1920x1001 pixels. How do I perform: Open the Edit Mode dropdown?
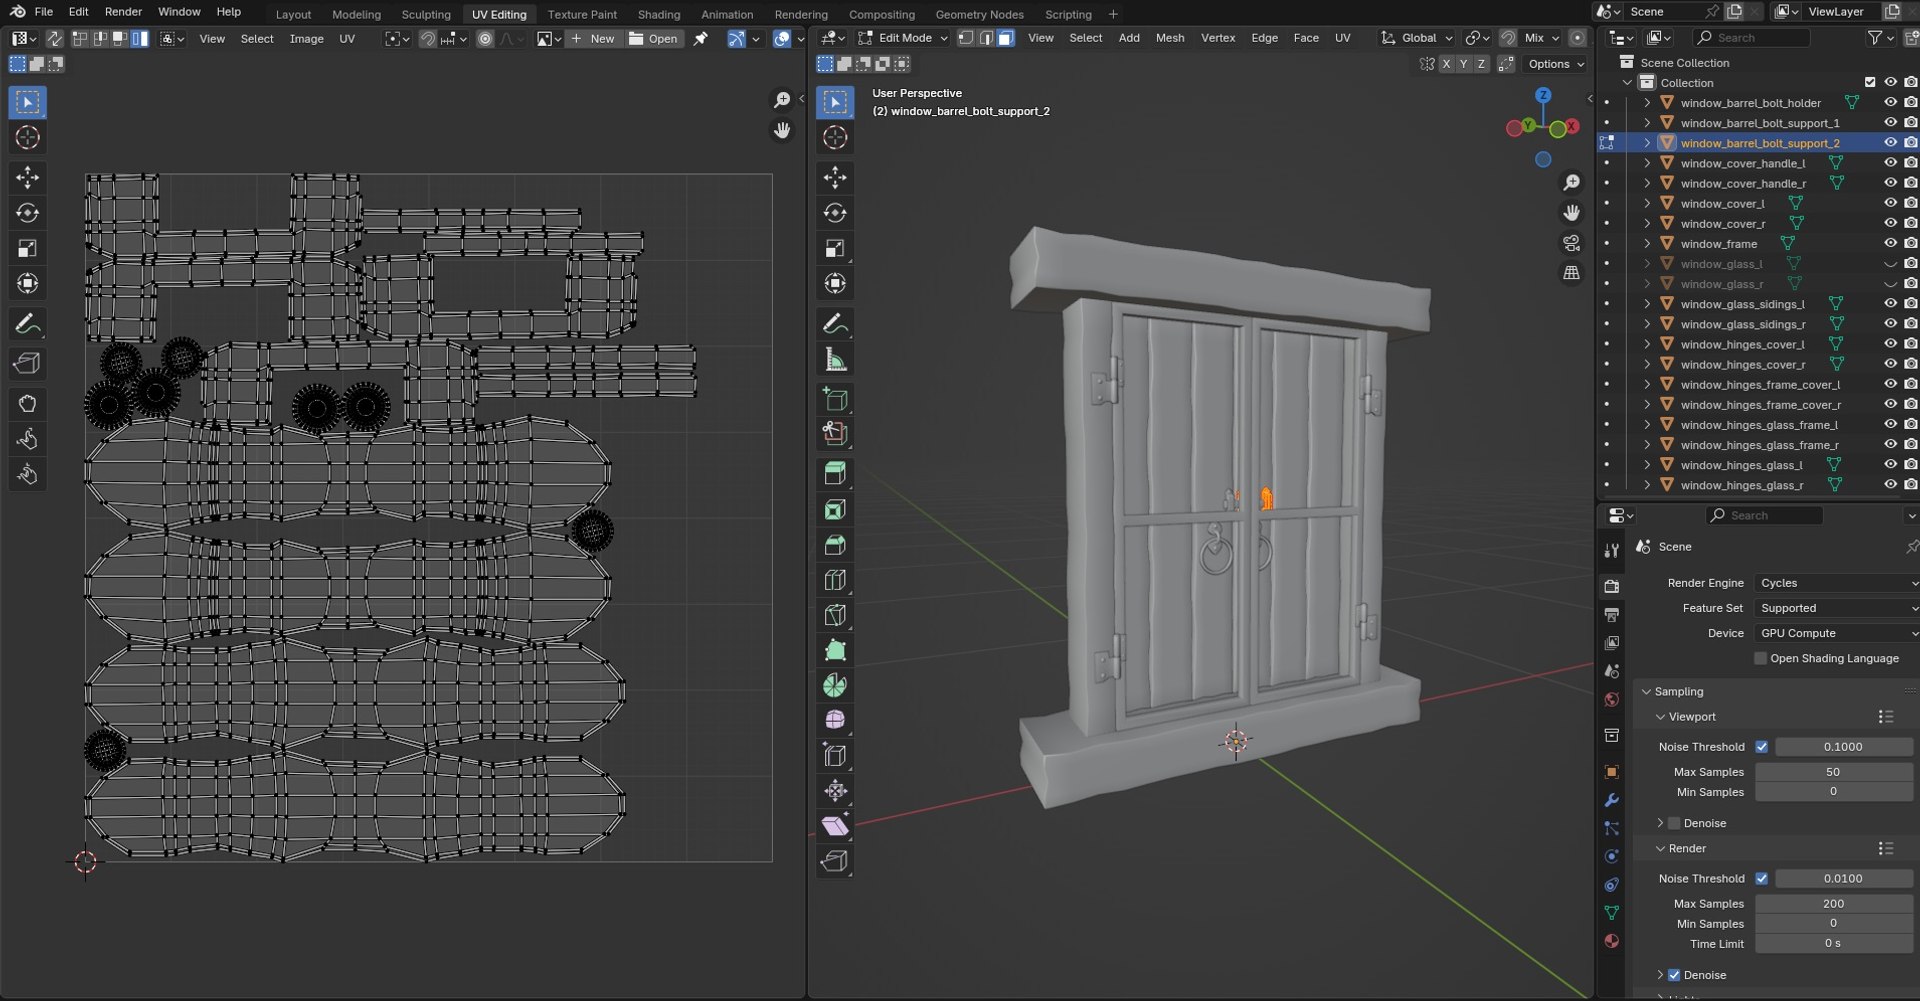point(904,38)
